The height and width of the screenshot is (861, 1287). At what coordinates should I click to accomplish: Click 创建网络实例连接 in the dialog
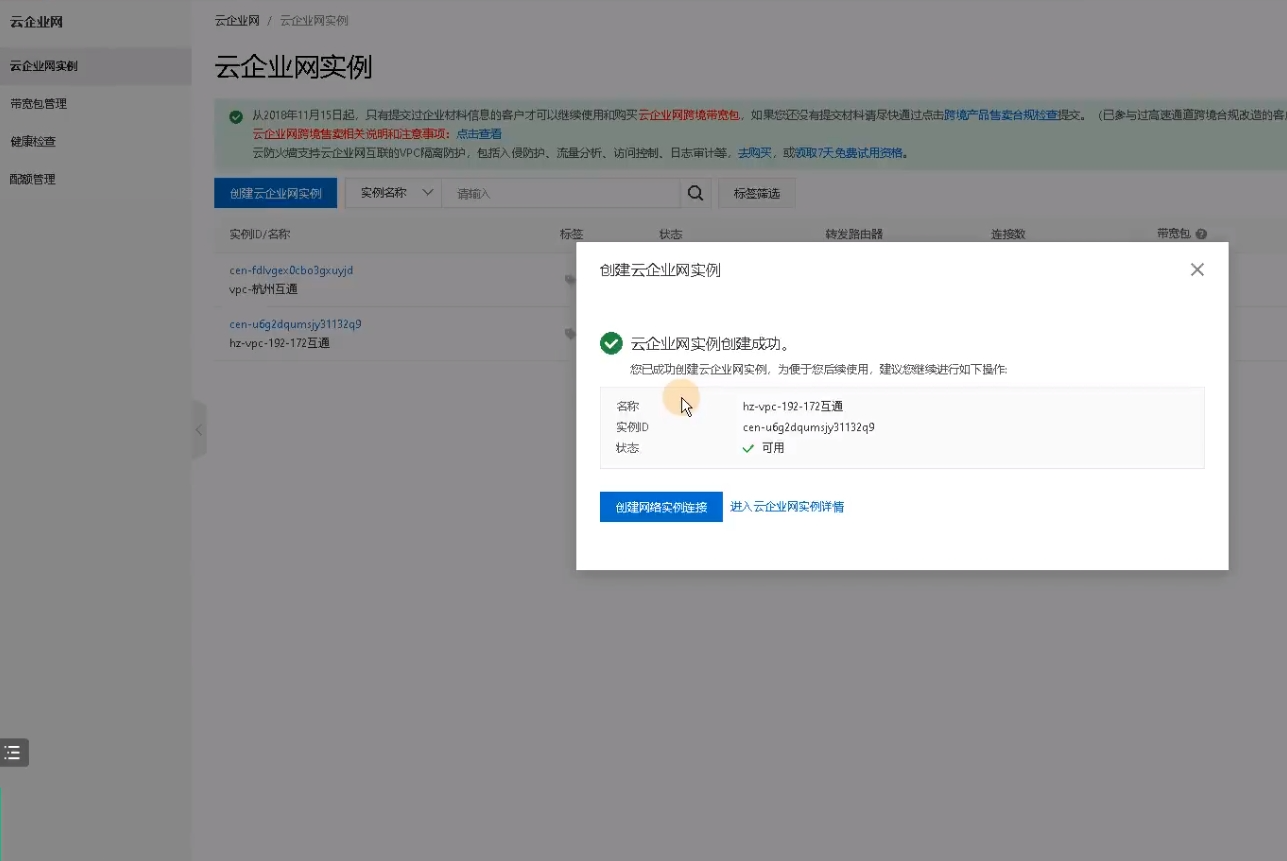[660, 507]
